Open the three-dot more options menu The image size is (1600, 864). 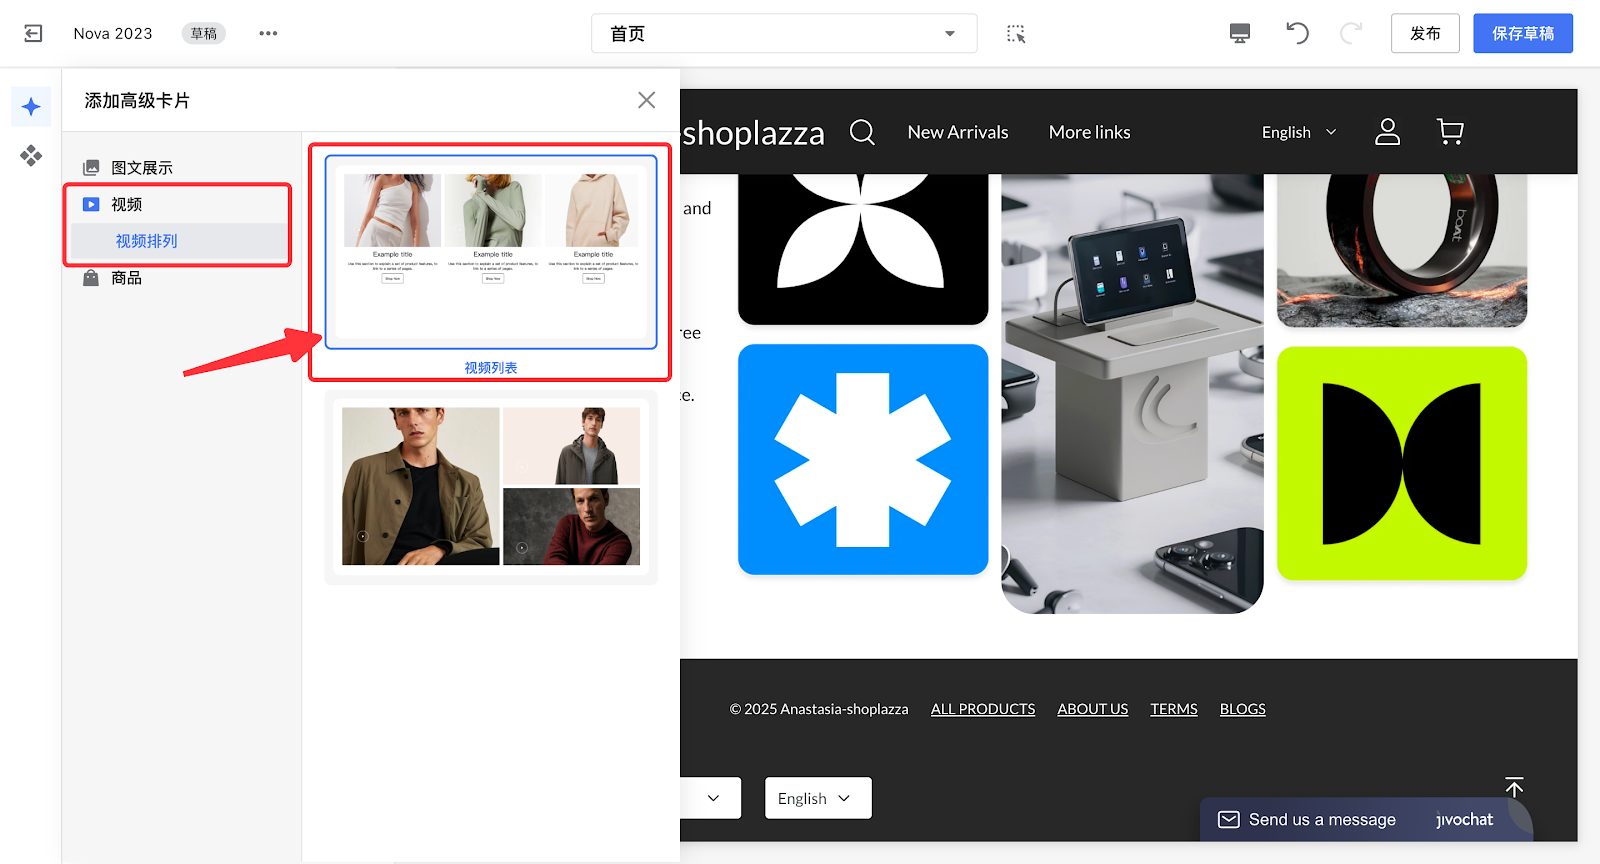268,34
